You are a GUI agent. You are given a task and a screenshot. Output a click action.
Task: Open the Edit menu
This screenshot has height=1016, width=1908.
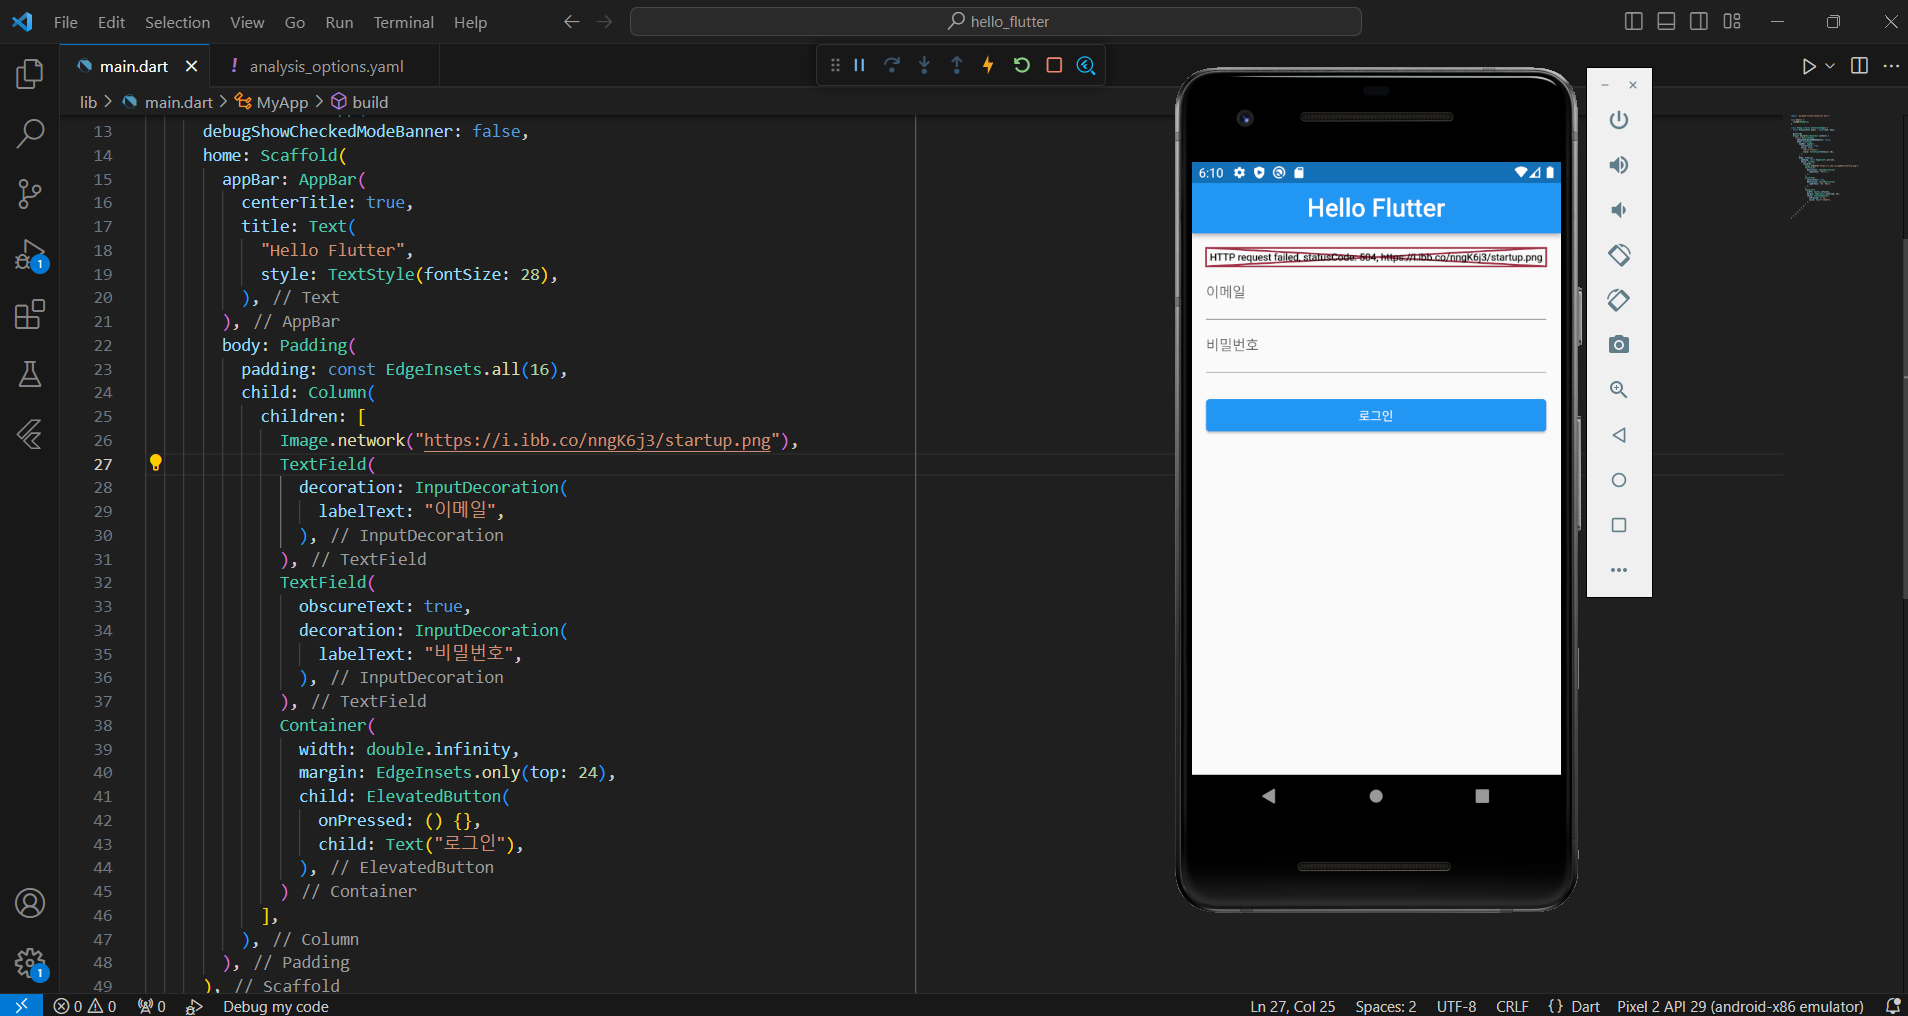111,22
